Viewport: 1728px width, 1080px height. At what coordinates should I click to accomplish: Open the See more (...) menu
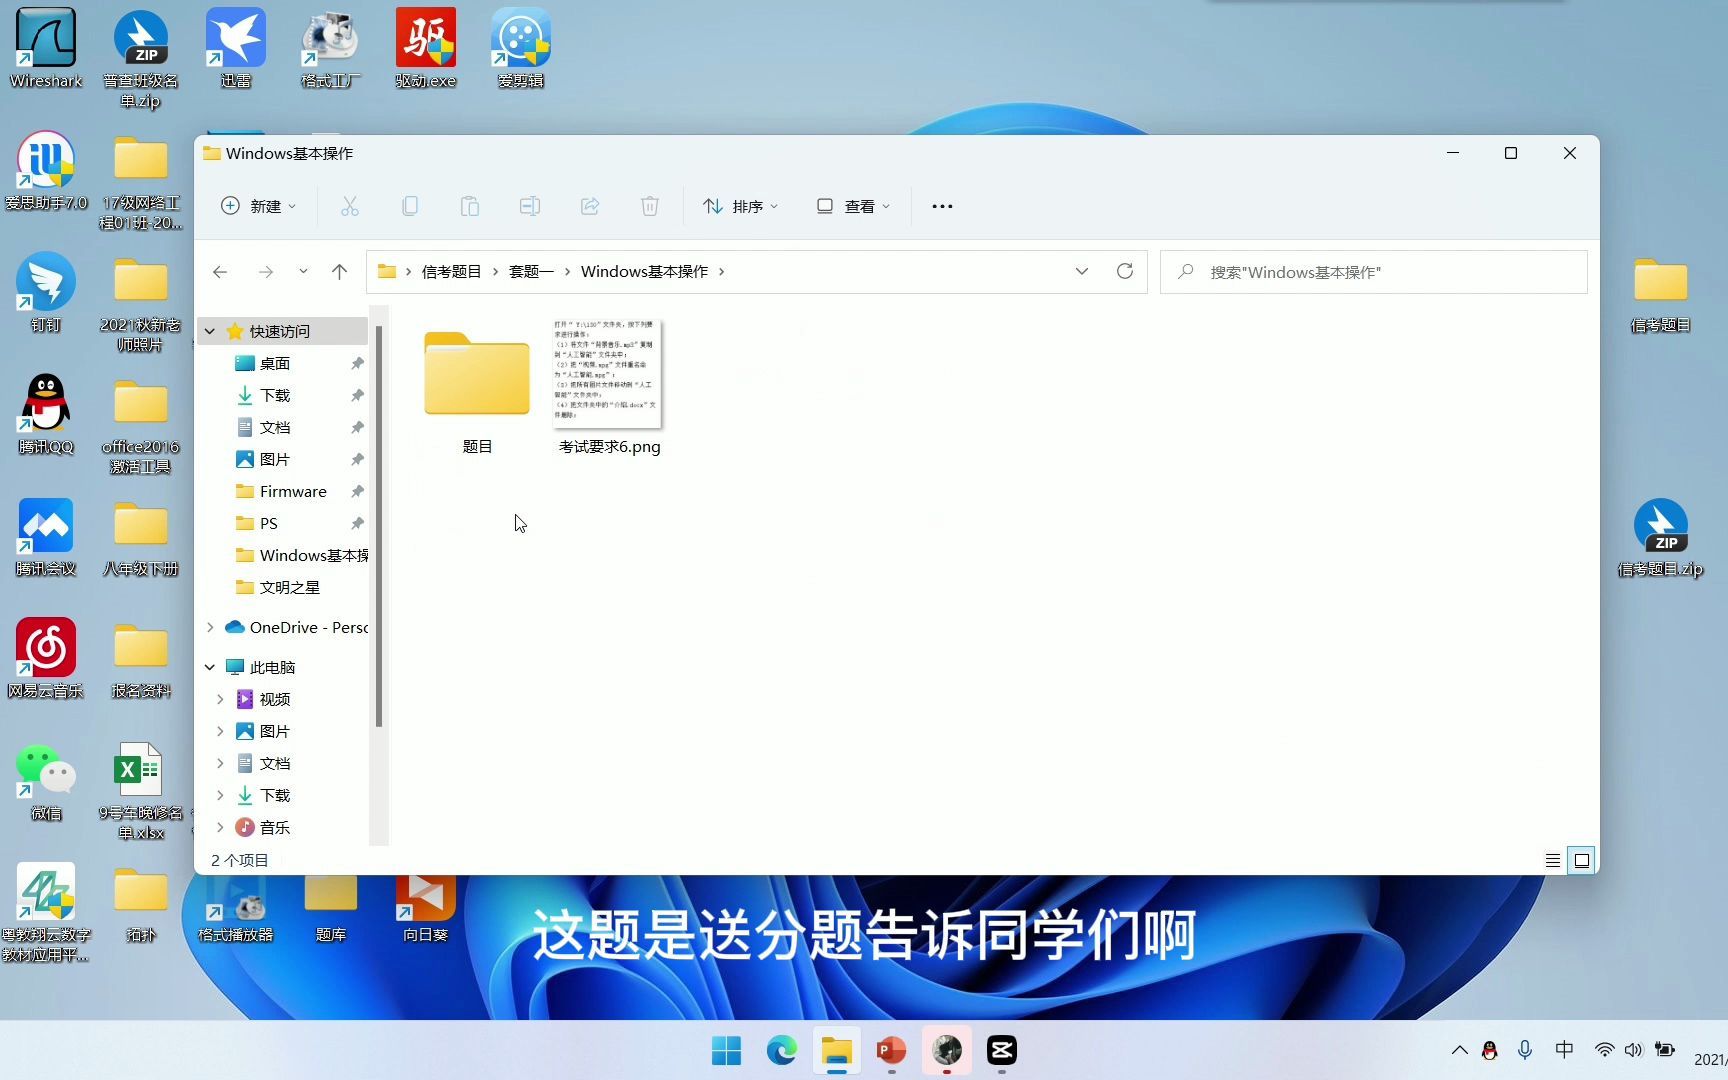coord(941,206)
